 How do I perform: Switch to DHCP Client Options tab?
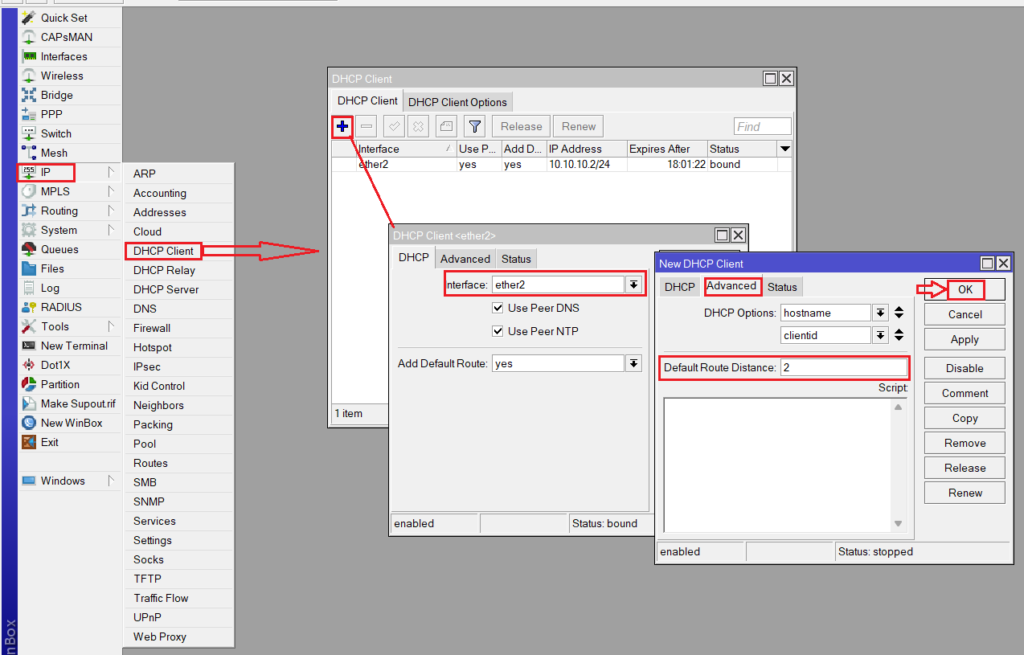(458, 102)
